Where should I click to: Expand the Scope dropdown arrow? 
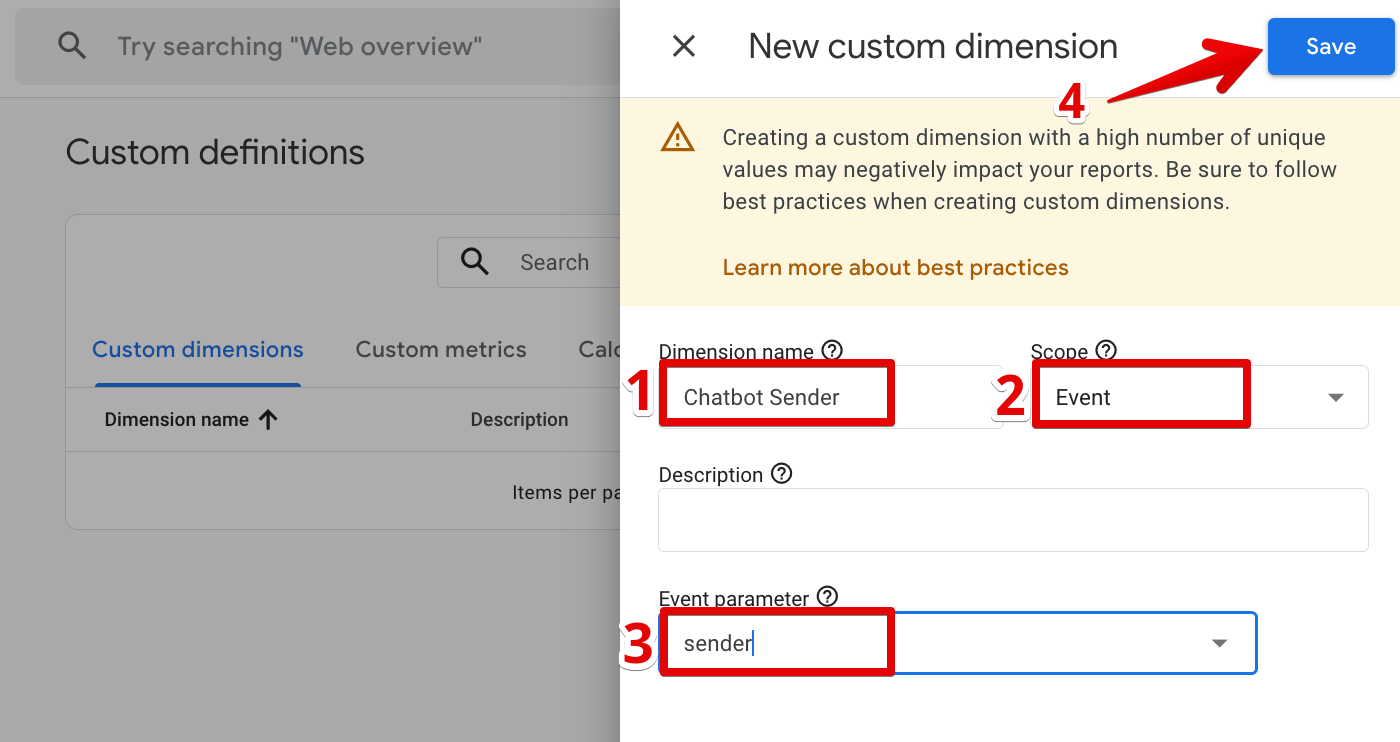1336,398
